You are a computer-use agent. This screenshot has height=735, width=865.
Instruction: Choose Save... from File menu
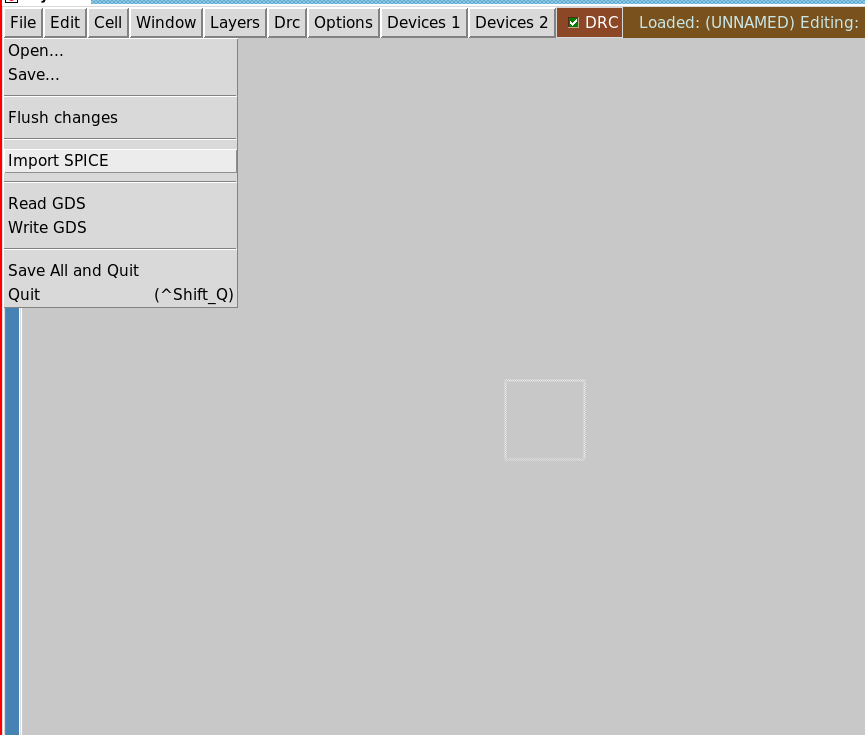[x=120, y=74]
